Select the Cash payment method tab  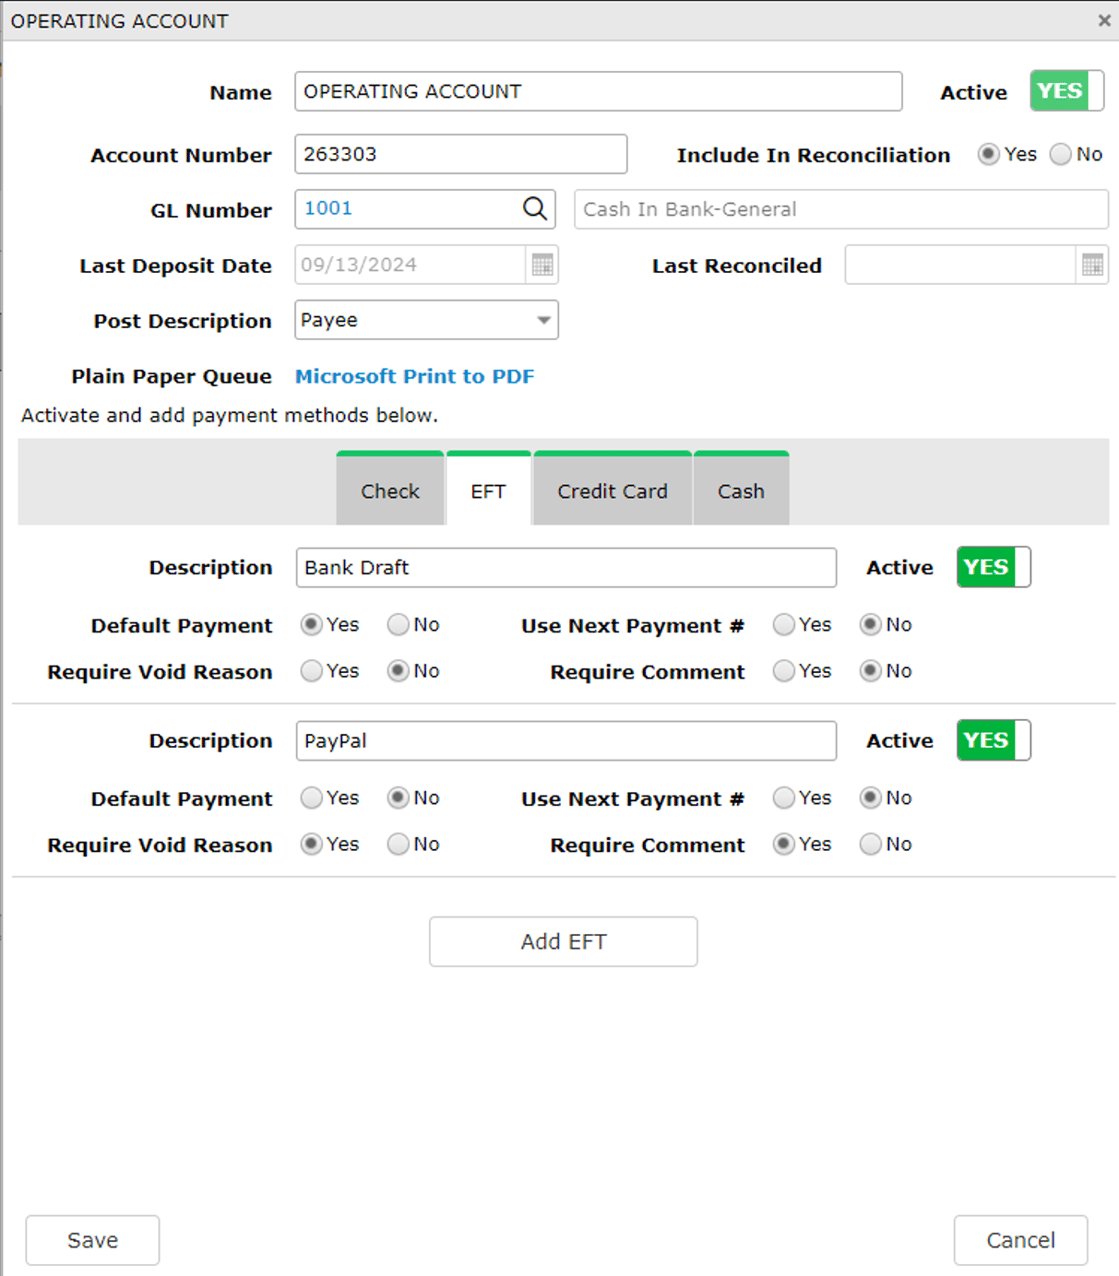coord(740,491)
